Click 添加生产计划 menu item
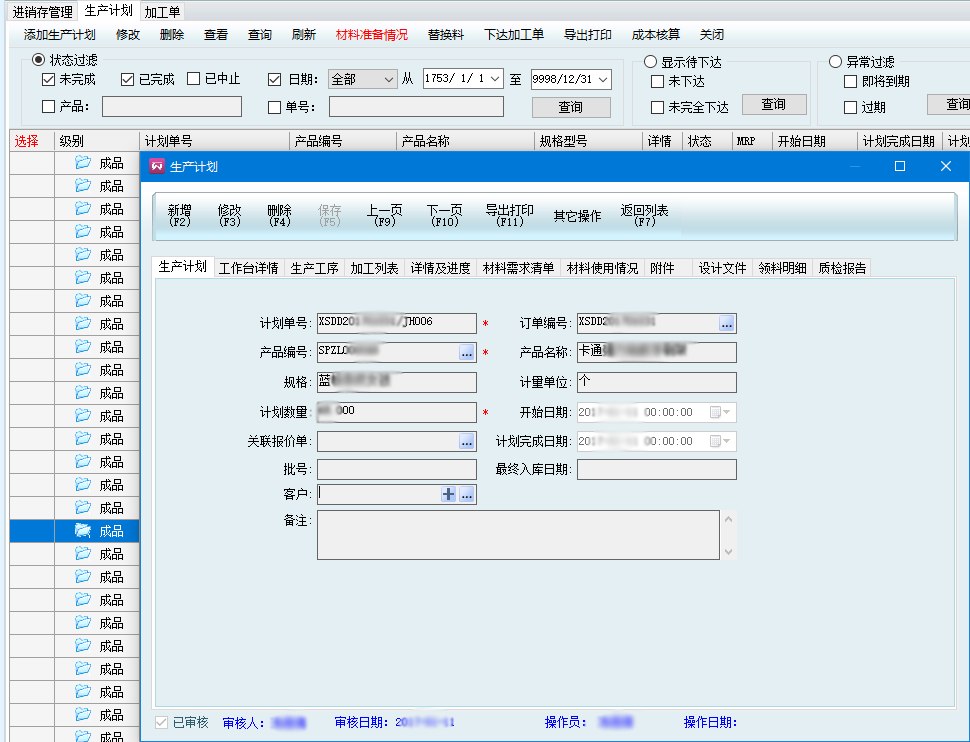 tap(59, 35)
